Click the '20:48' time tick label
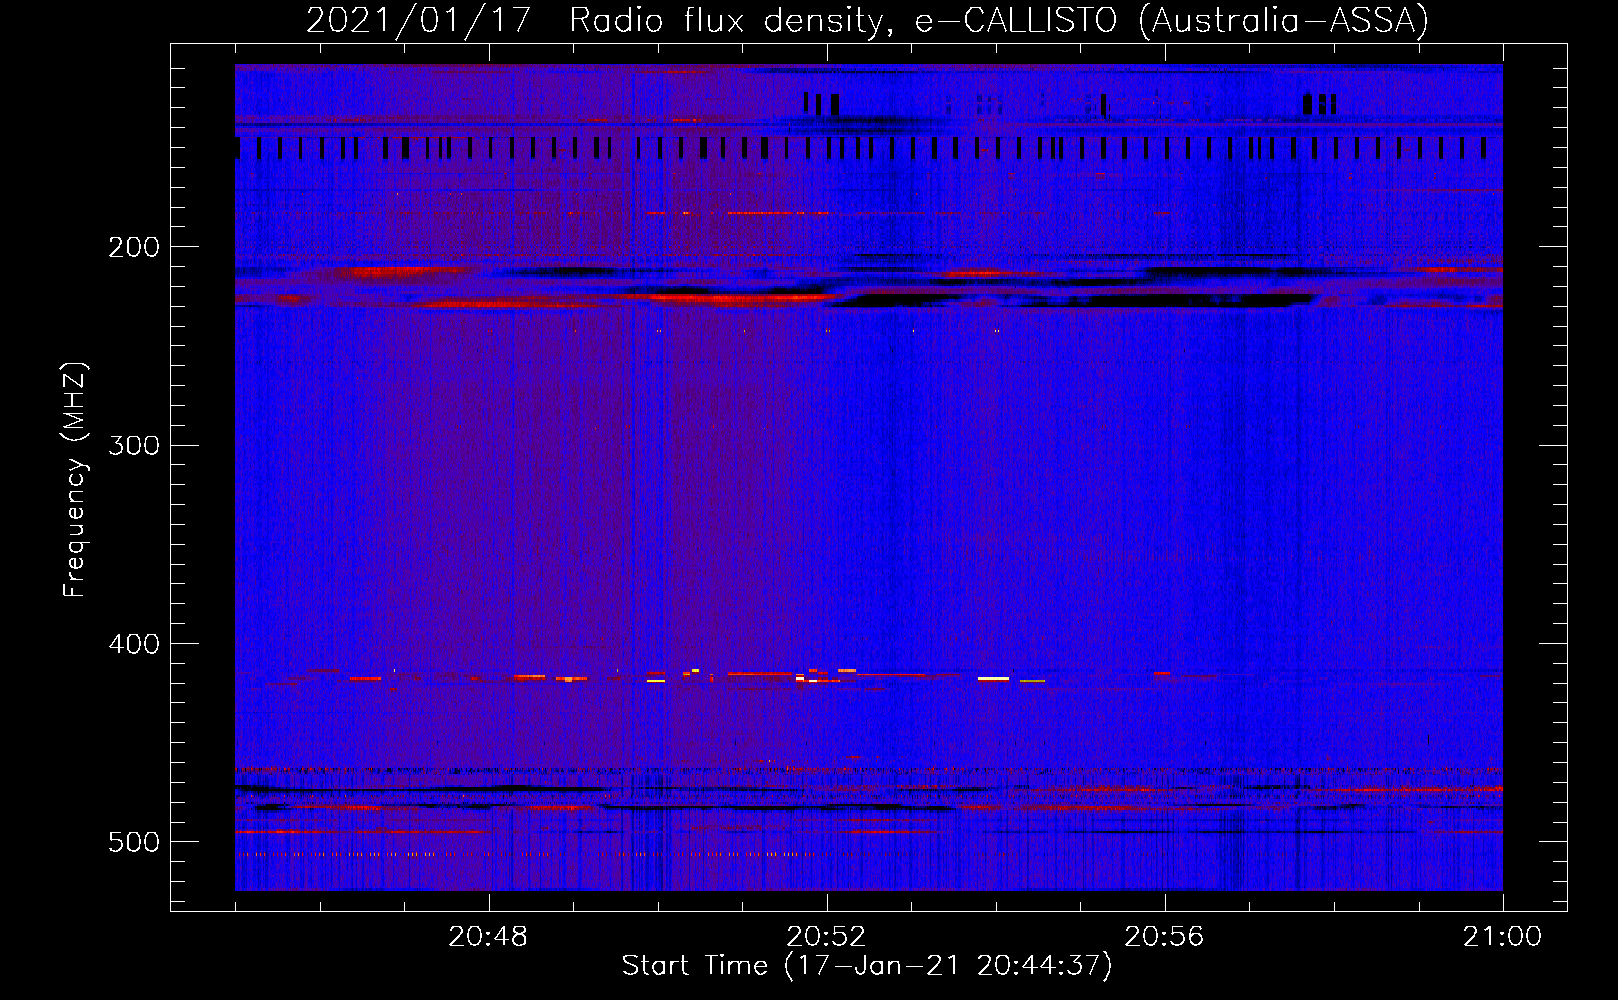Viewport: 1618px width, 1000px height. [x=488, y=937]
